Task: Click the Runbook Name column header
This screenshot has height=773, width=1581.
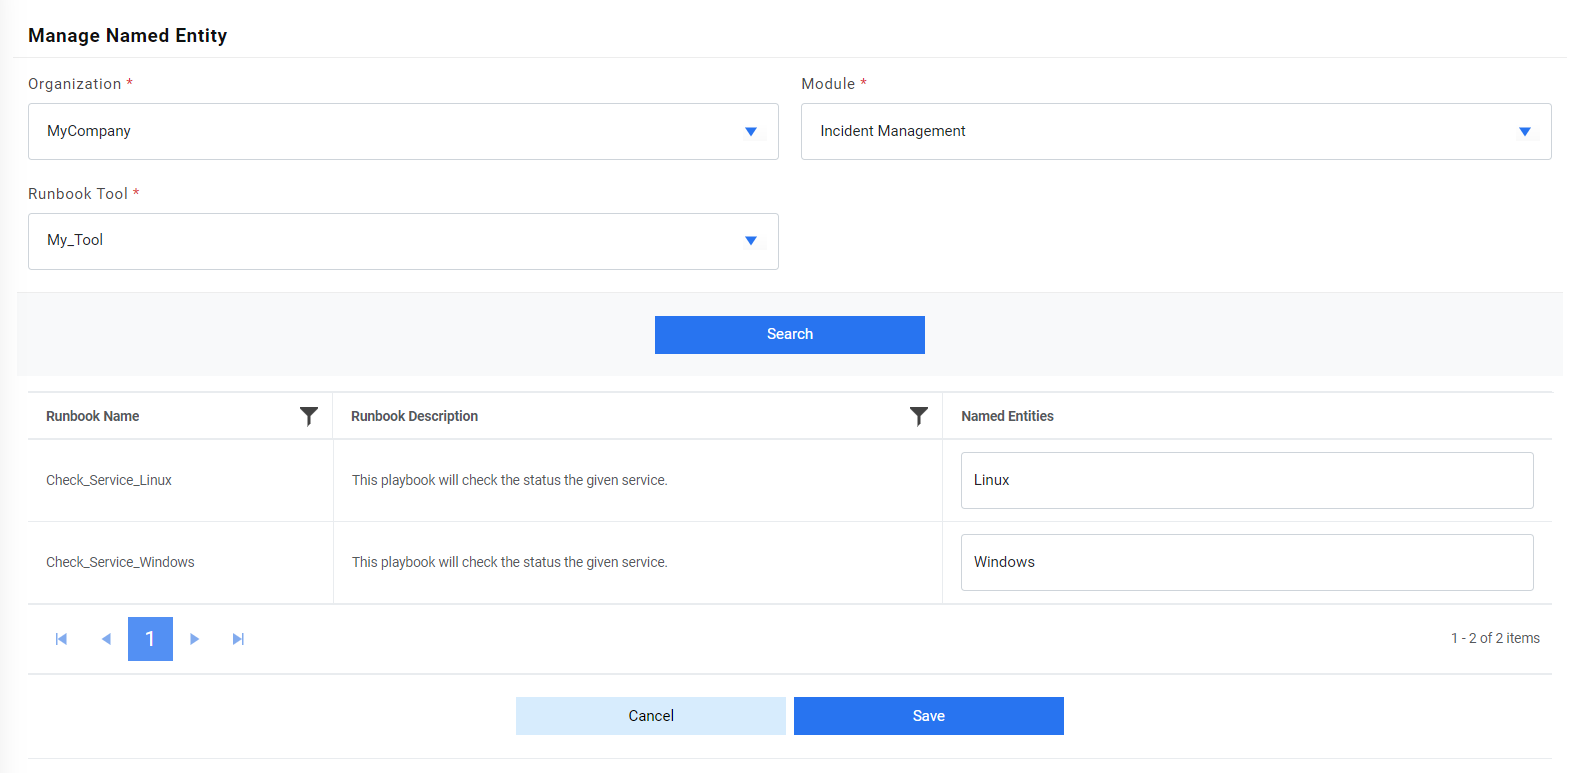Action: (x=93, y=416)
